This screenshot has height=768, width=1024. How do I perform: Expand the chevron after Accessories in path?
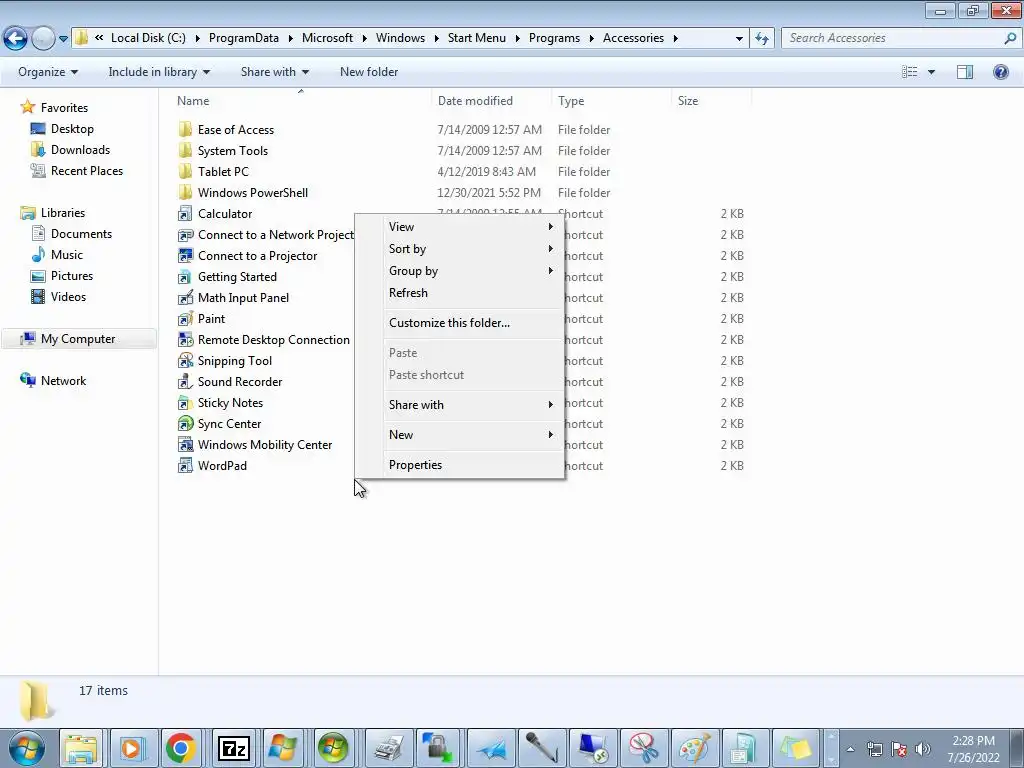pyautogui.click(x=676, y=38)
